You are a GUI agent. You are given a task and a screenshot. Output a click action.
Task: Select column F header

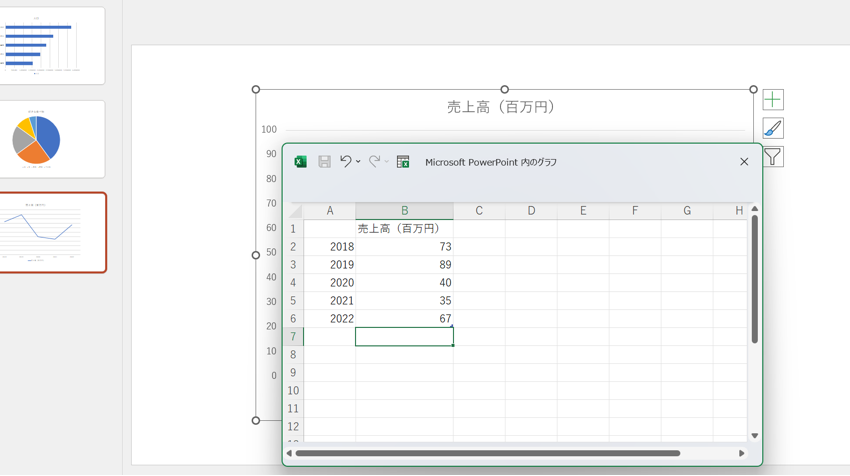(635, 211)
